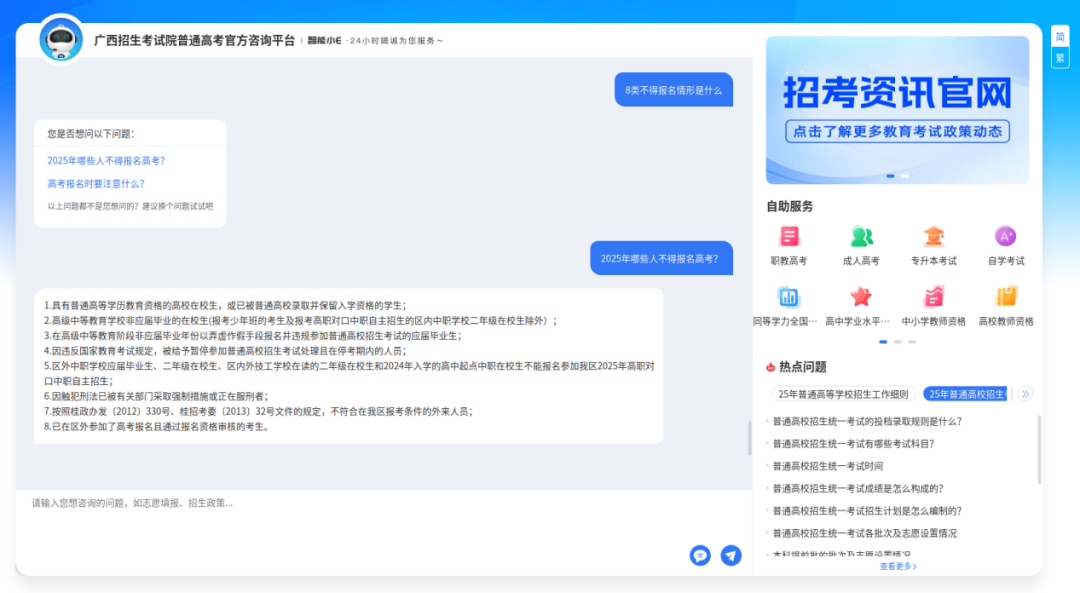Viewport: 1080px width, 593px height.
Task: Select the 专升本考试 graduation cap icon
Action: (933, 237)
